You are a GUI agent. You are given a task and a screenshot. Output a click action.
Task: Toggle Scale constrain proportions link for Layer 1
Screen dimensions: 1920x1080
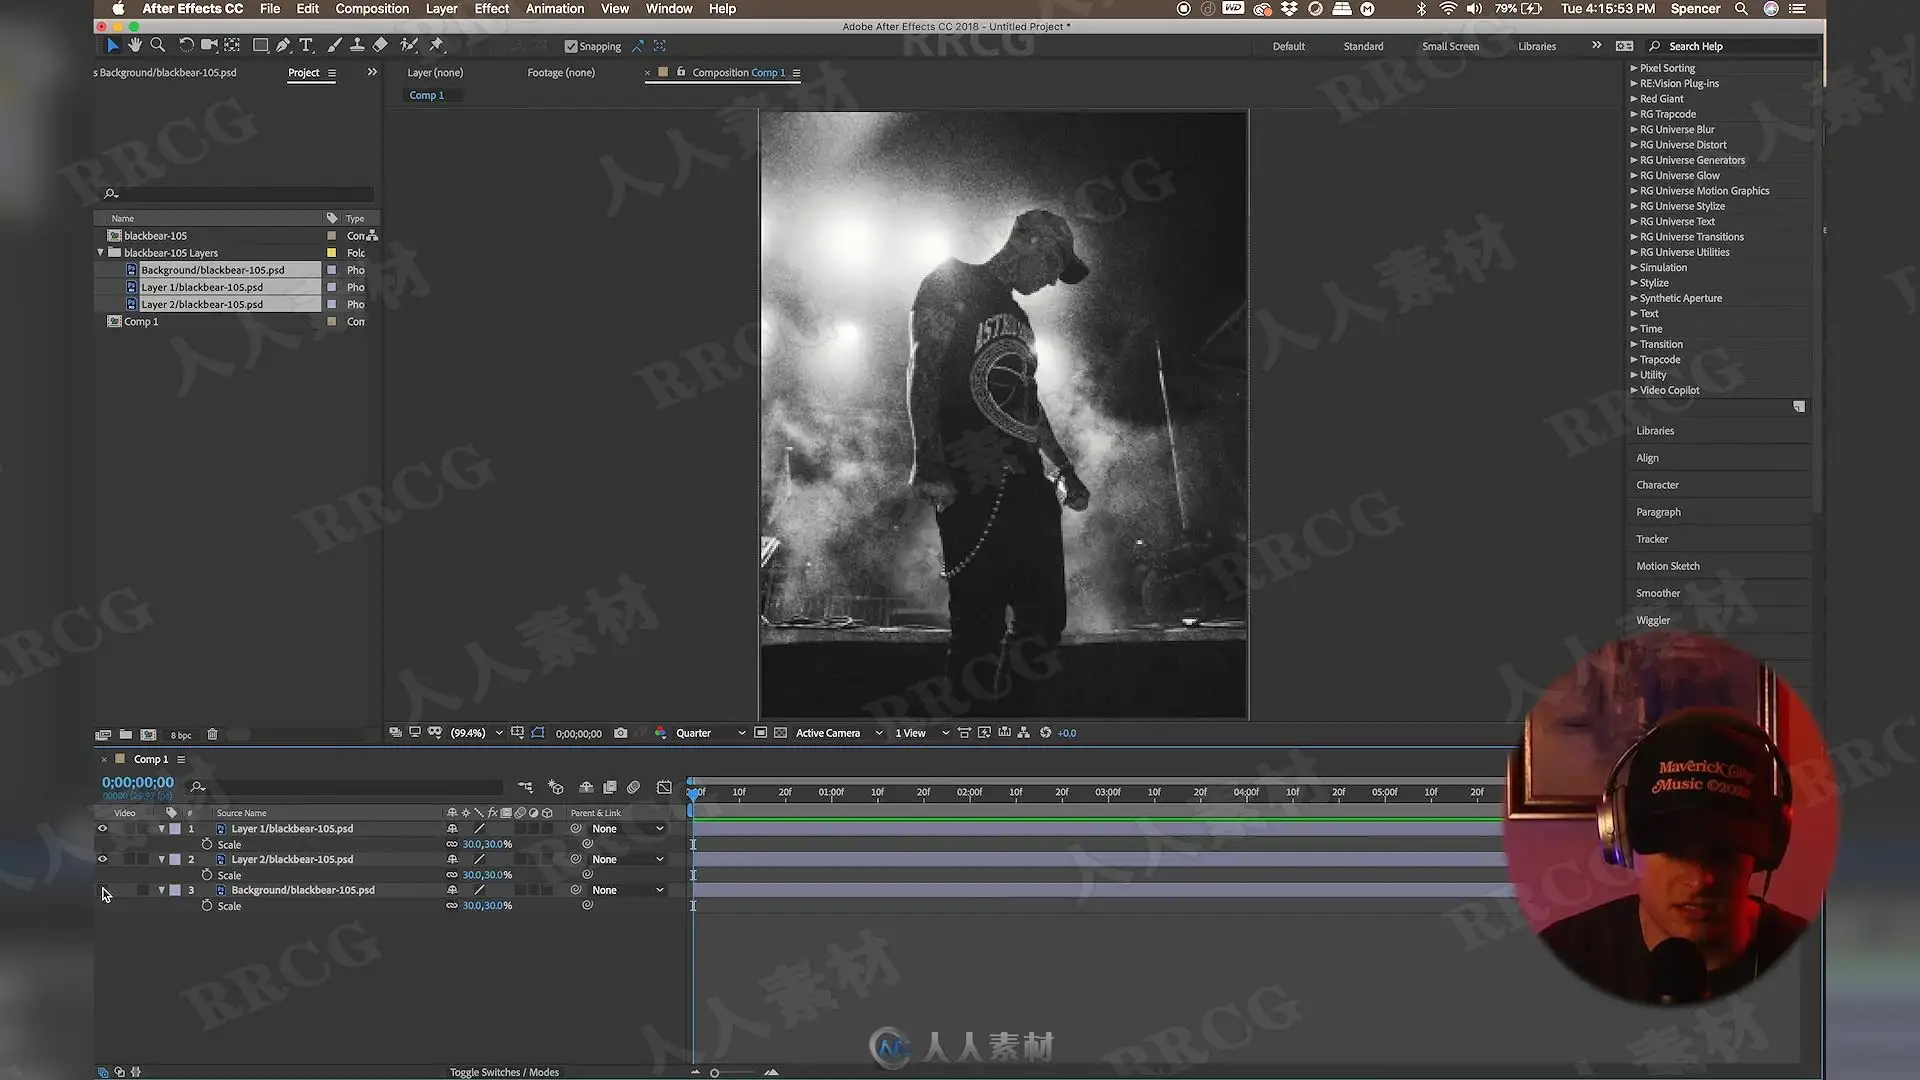[x=452, y=845]
